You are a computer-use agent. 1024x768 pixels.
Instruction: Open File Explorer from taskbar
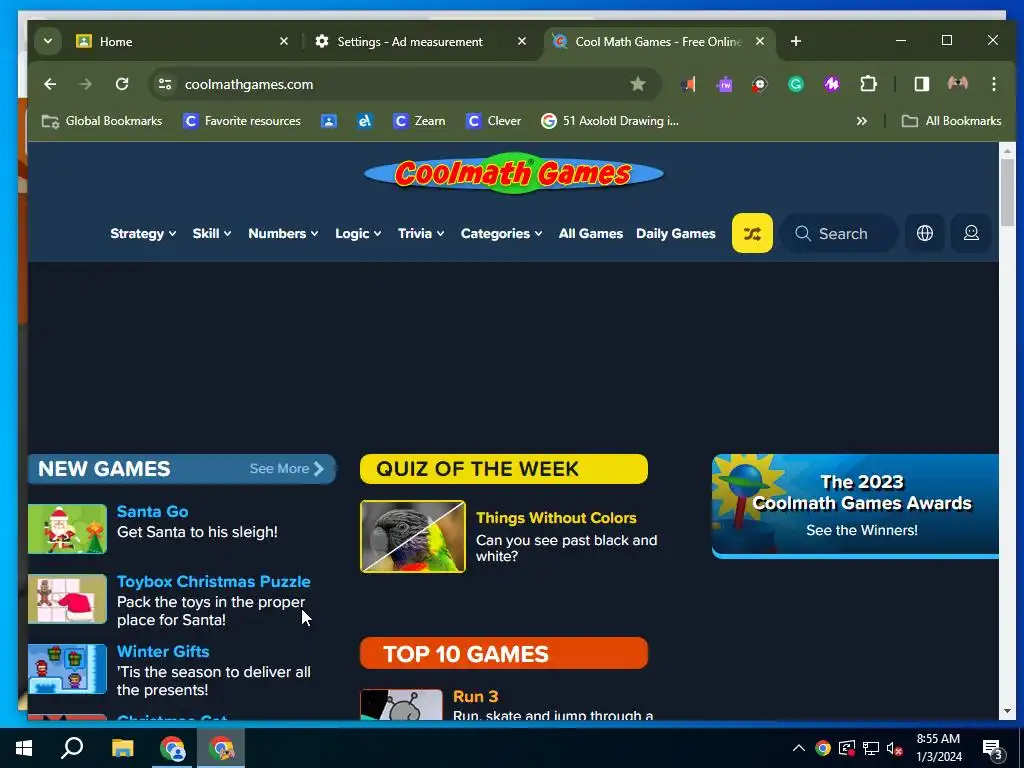122,748
